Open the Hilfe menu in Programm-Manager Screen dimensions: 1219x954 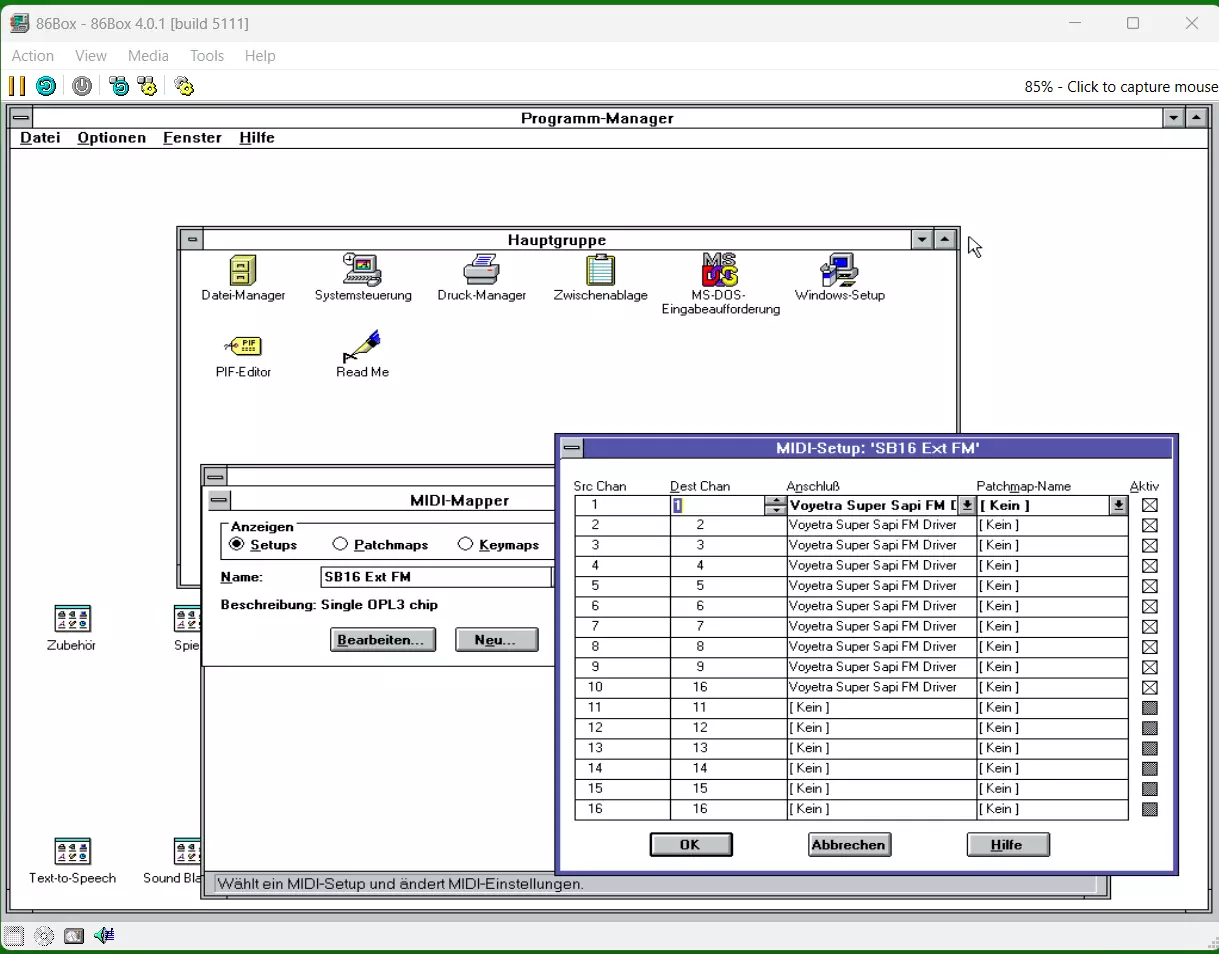(257, 138)
